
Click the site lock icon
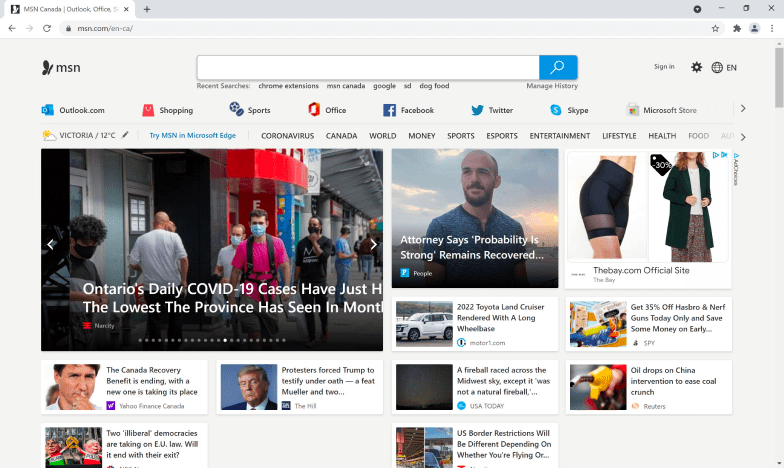click(x=68, y=28)
